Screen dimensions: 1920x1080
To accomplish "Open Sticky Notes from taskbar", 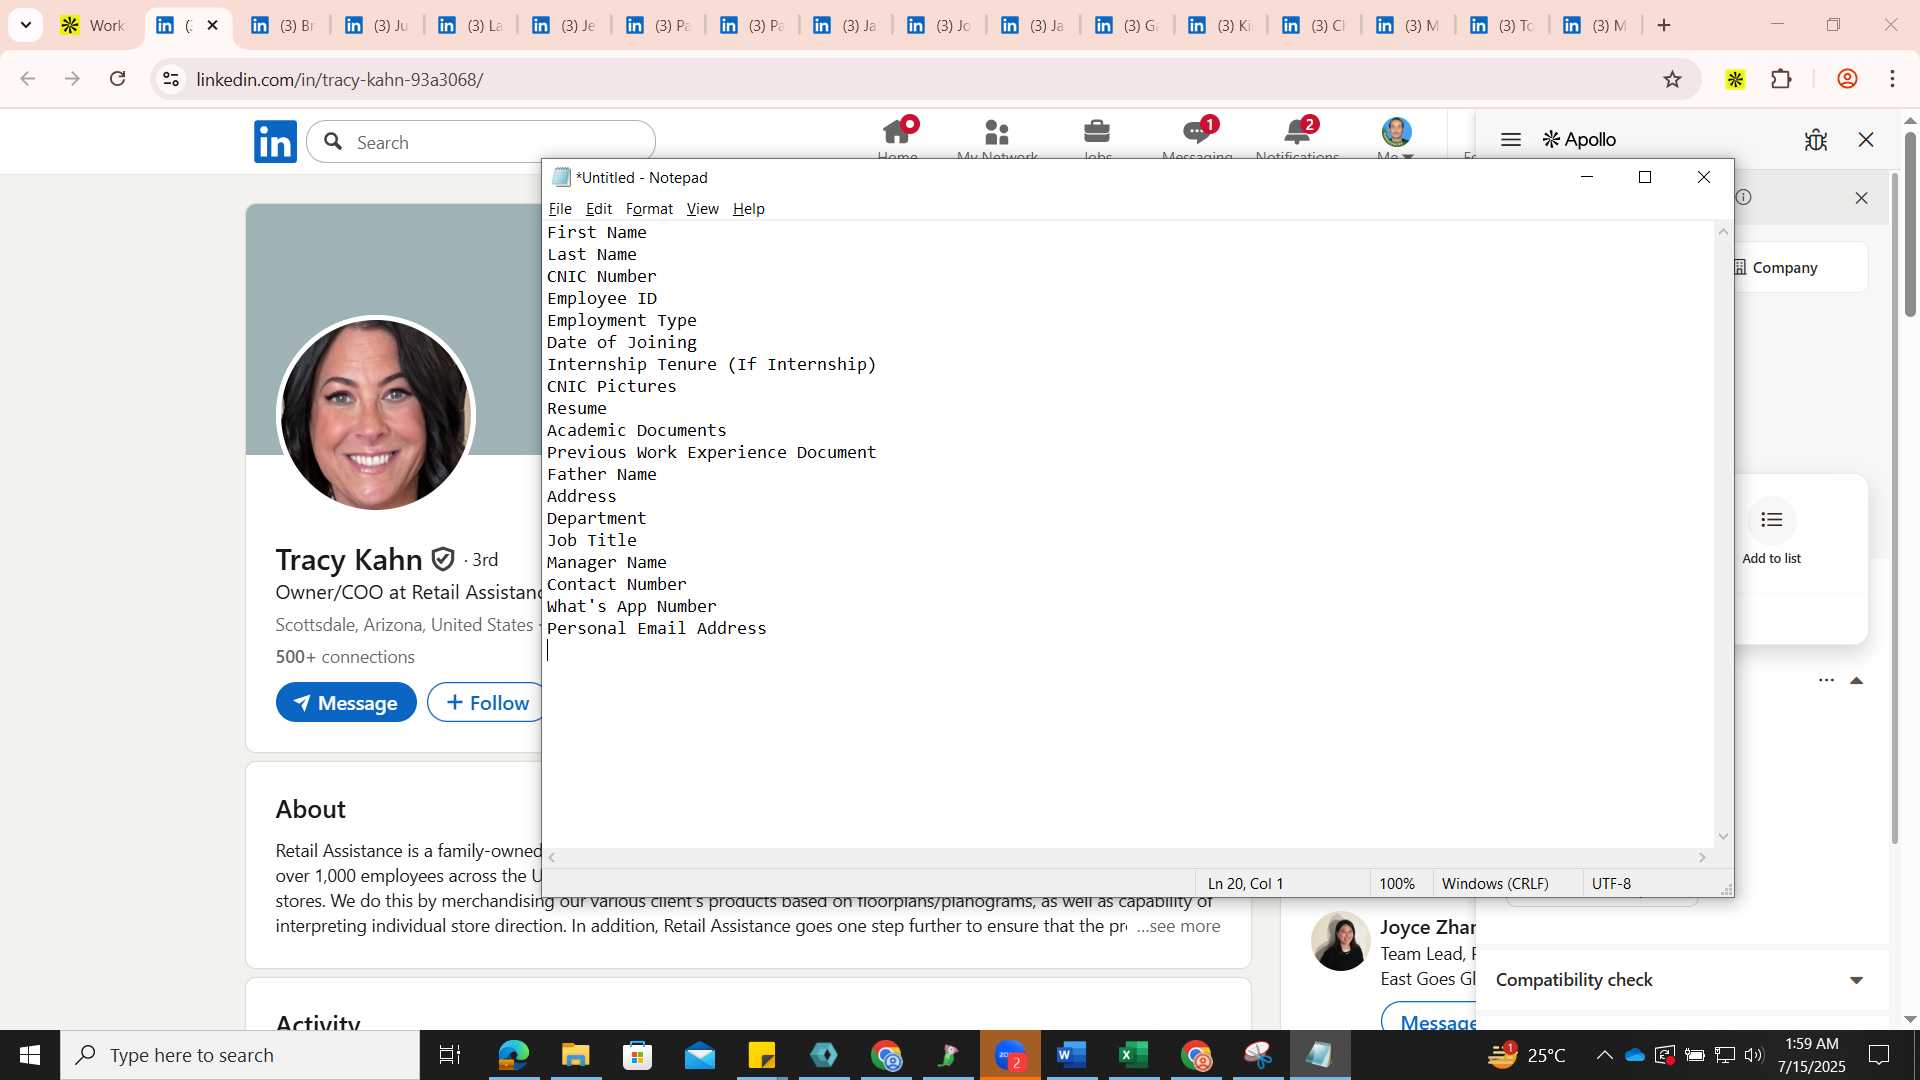I will [x=761, y=1055].
